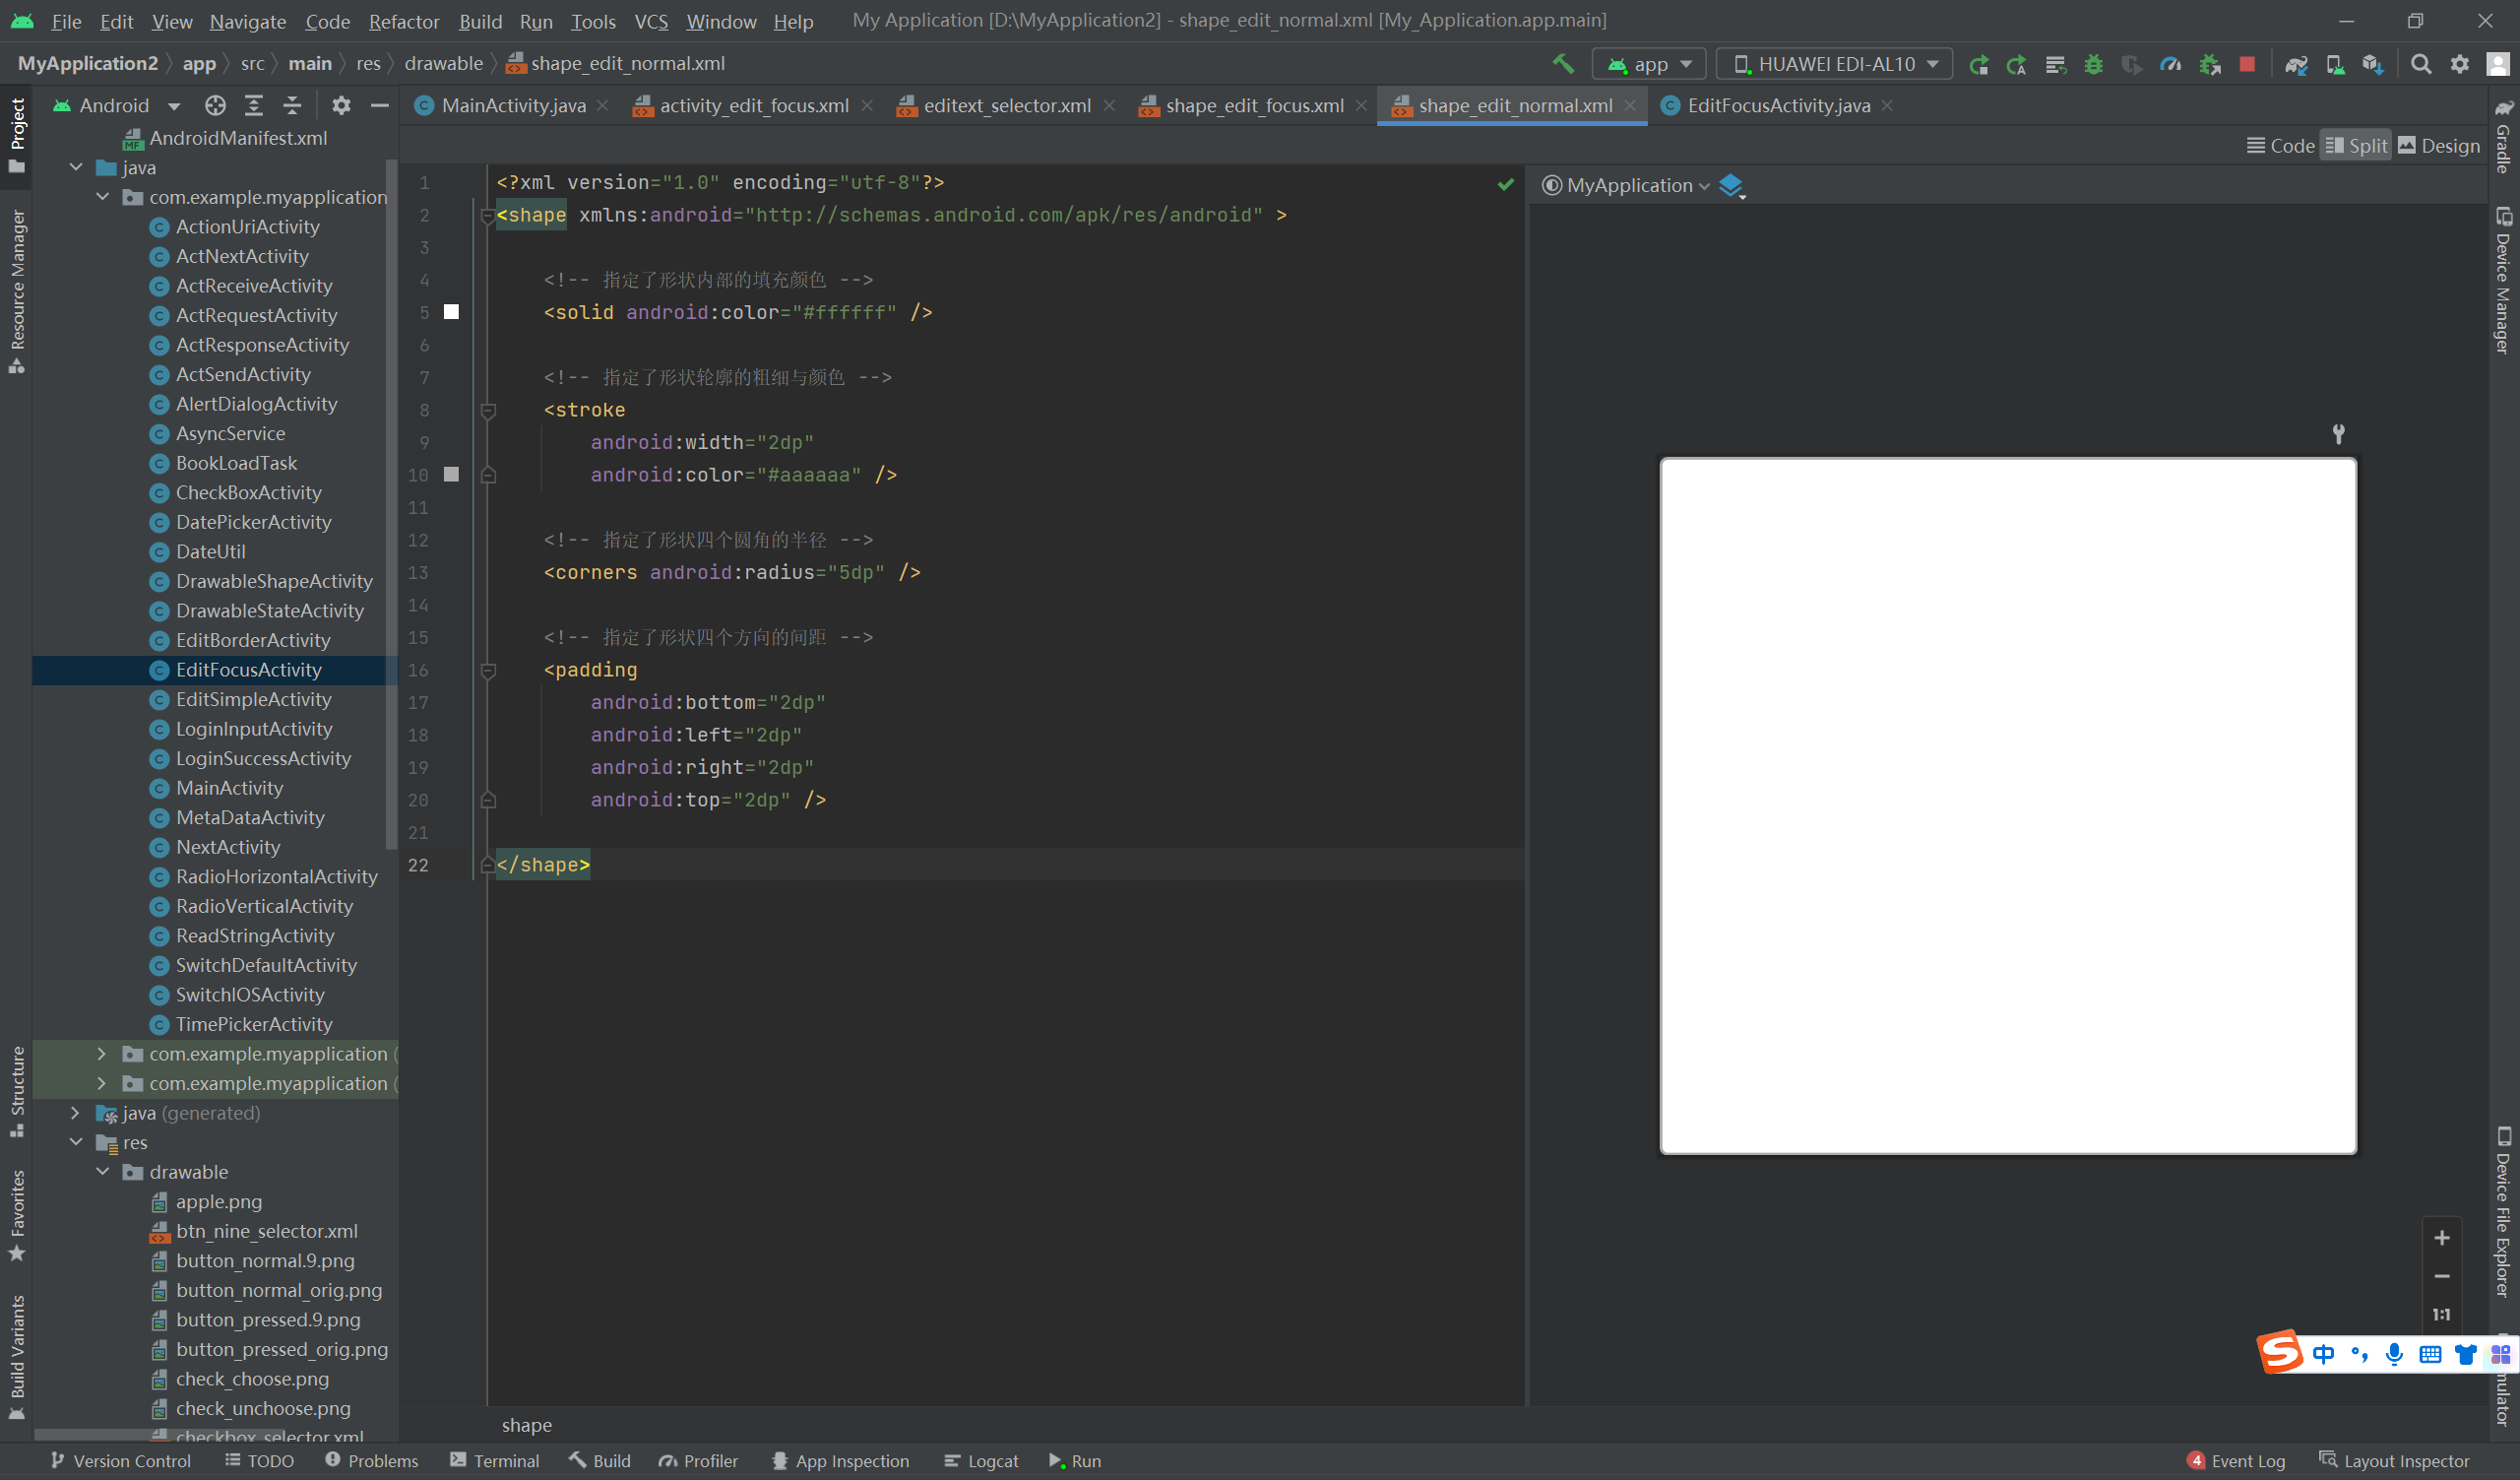The image size is (2520, 1480).
Task: Open the Profiler gauge icon in toolbar
Action: click(2170, 64)
